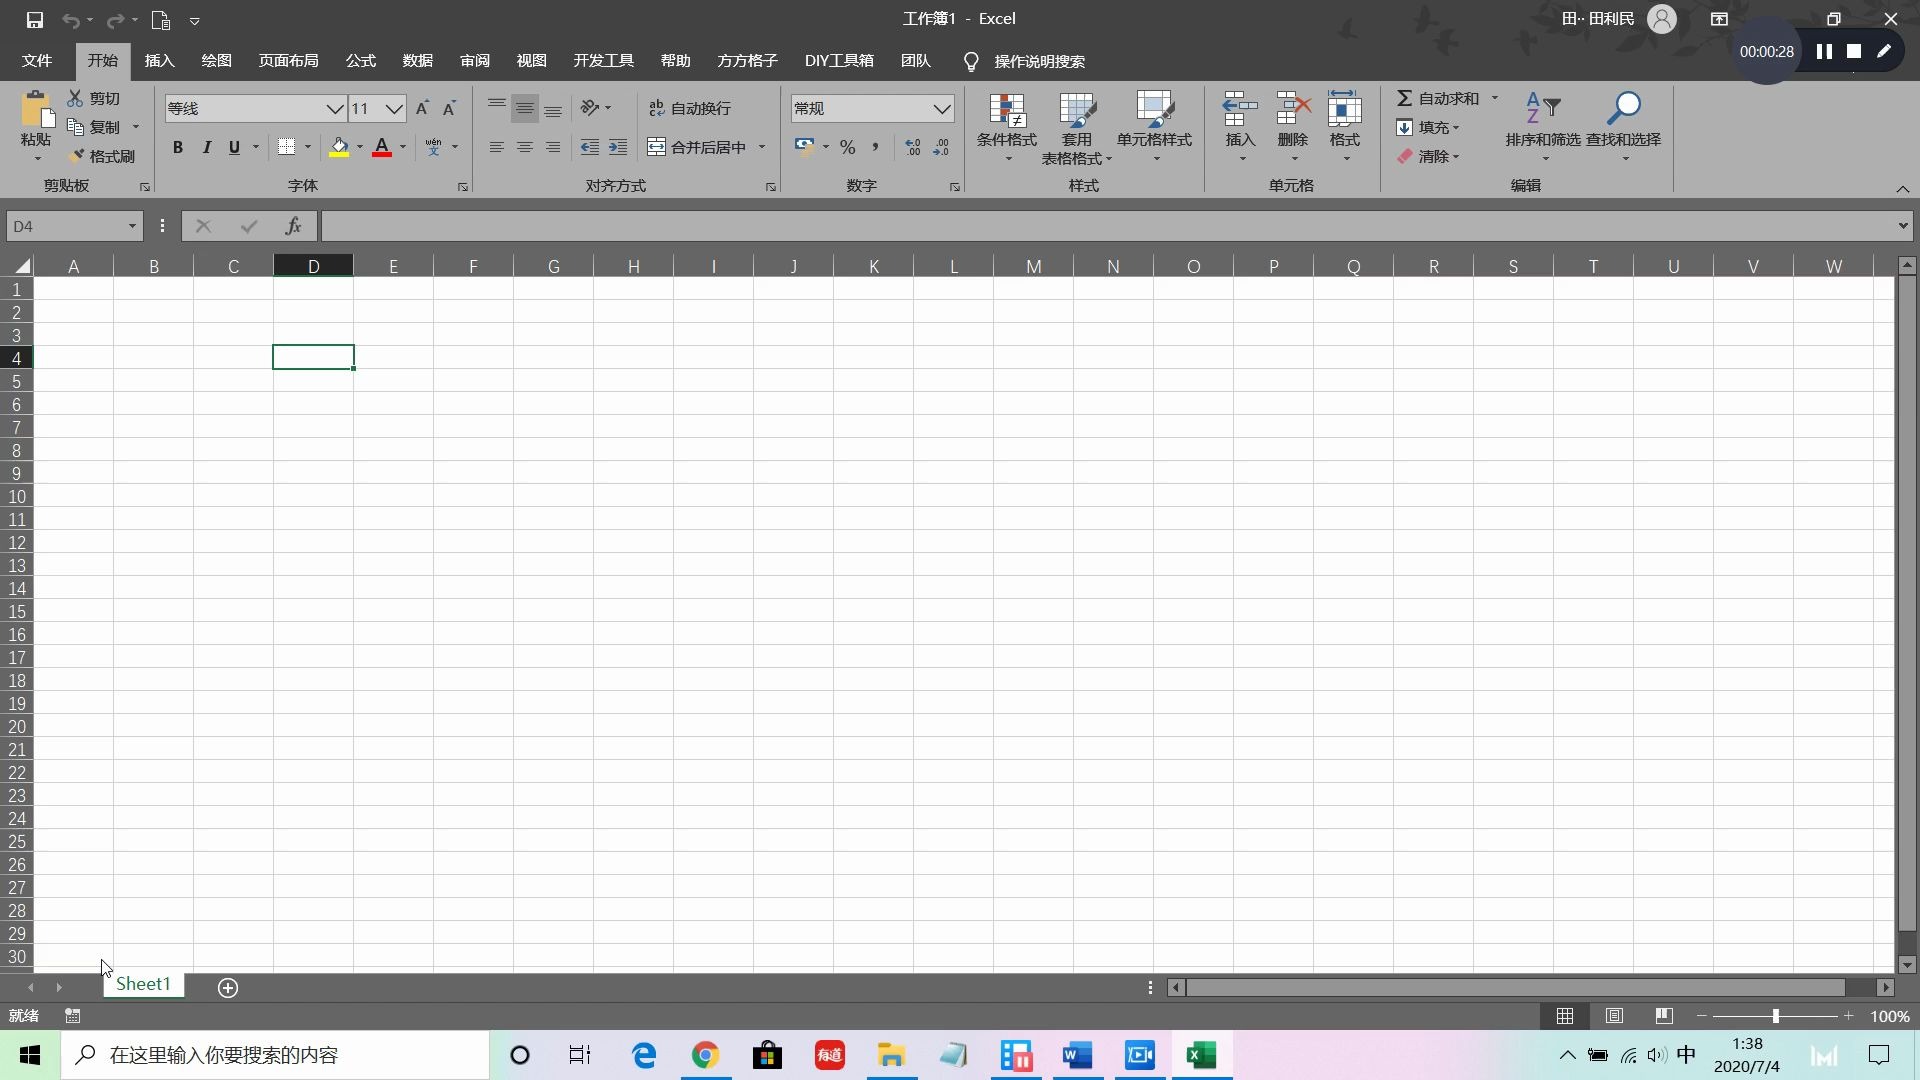Toggle Wrap Text (自动换行)
Image resolution: width=1920 pixels, height=1080 pixels.
coord(690,108)
